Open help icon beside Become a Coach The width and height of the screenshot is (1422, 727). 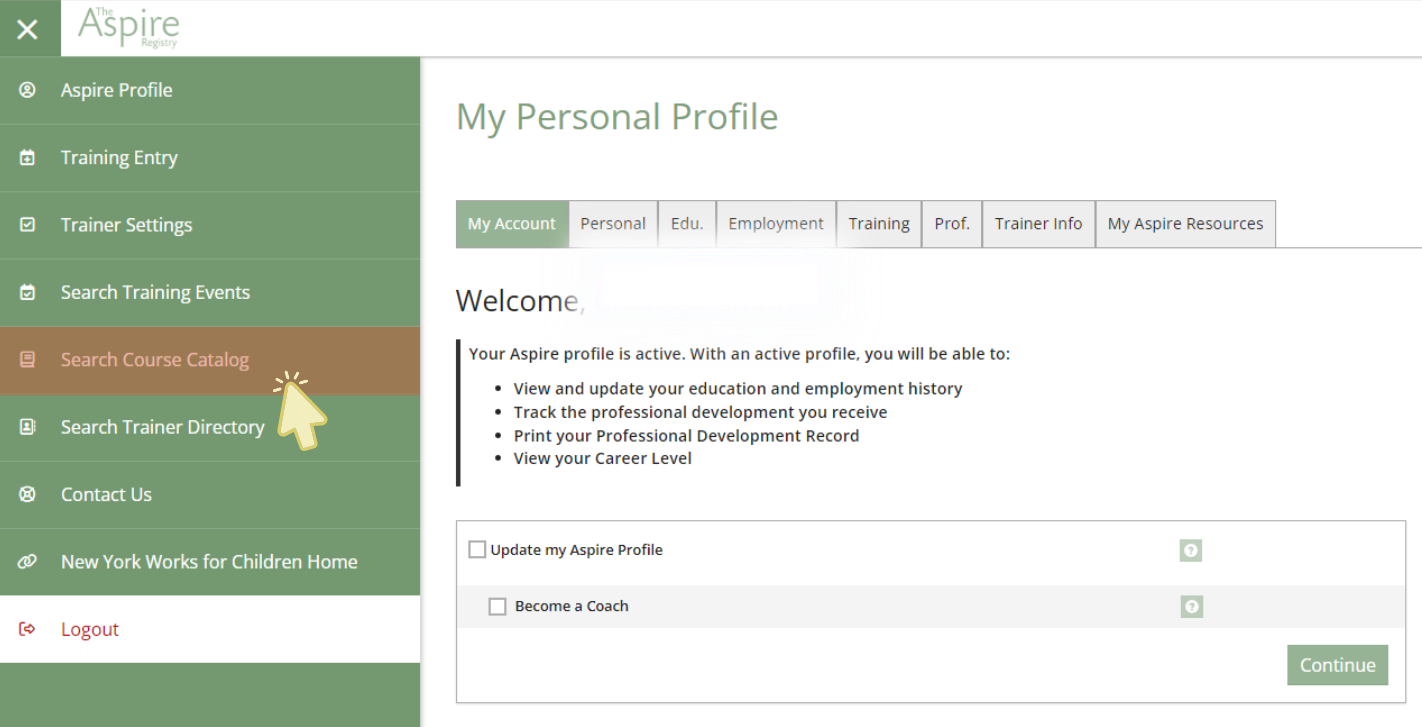[x=1190, y=607]
